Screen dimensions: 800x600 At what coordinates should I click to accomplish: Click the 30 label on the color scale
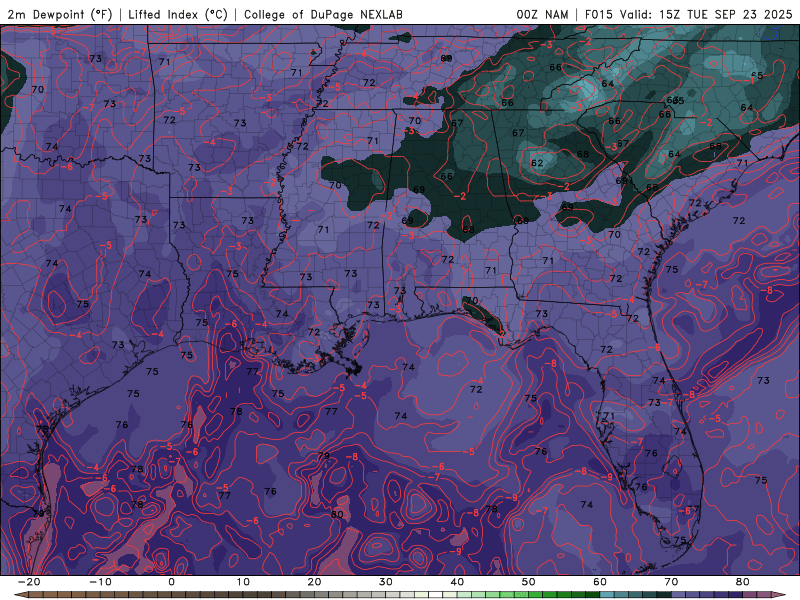[x=386, y=582]
